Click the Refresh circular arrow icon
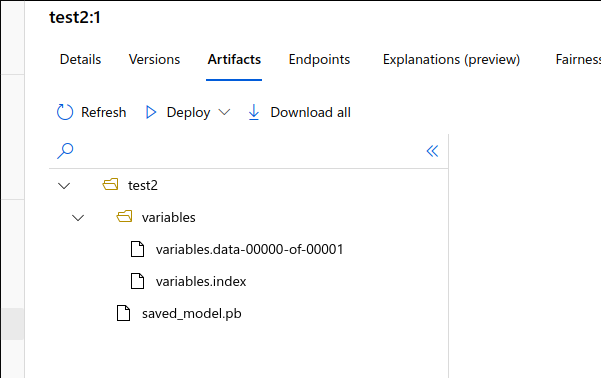 65,112
